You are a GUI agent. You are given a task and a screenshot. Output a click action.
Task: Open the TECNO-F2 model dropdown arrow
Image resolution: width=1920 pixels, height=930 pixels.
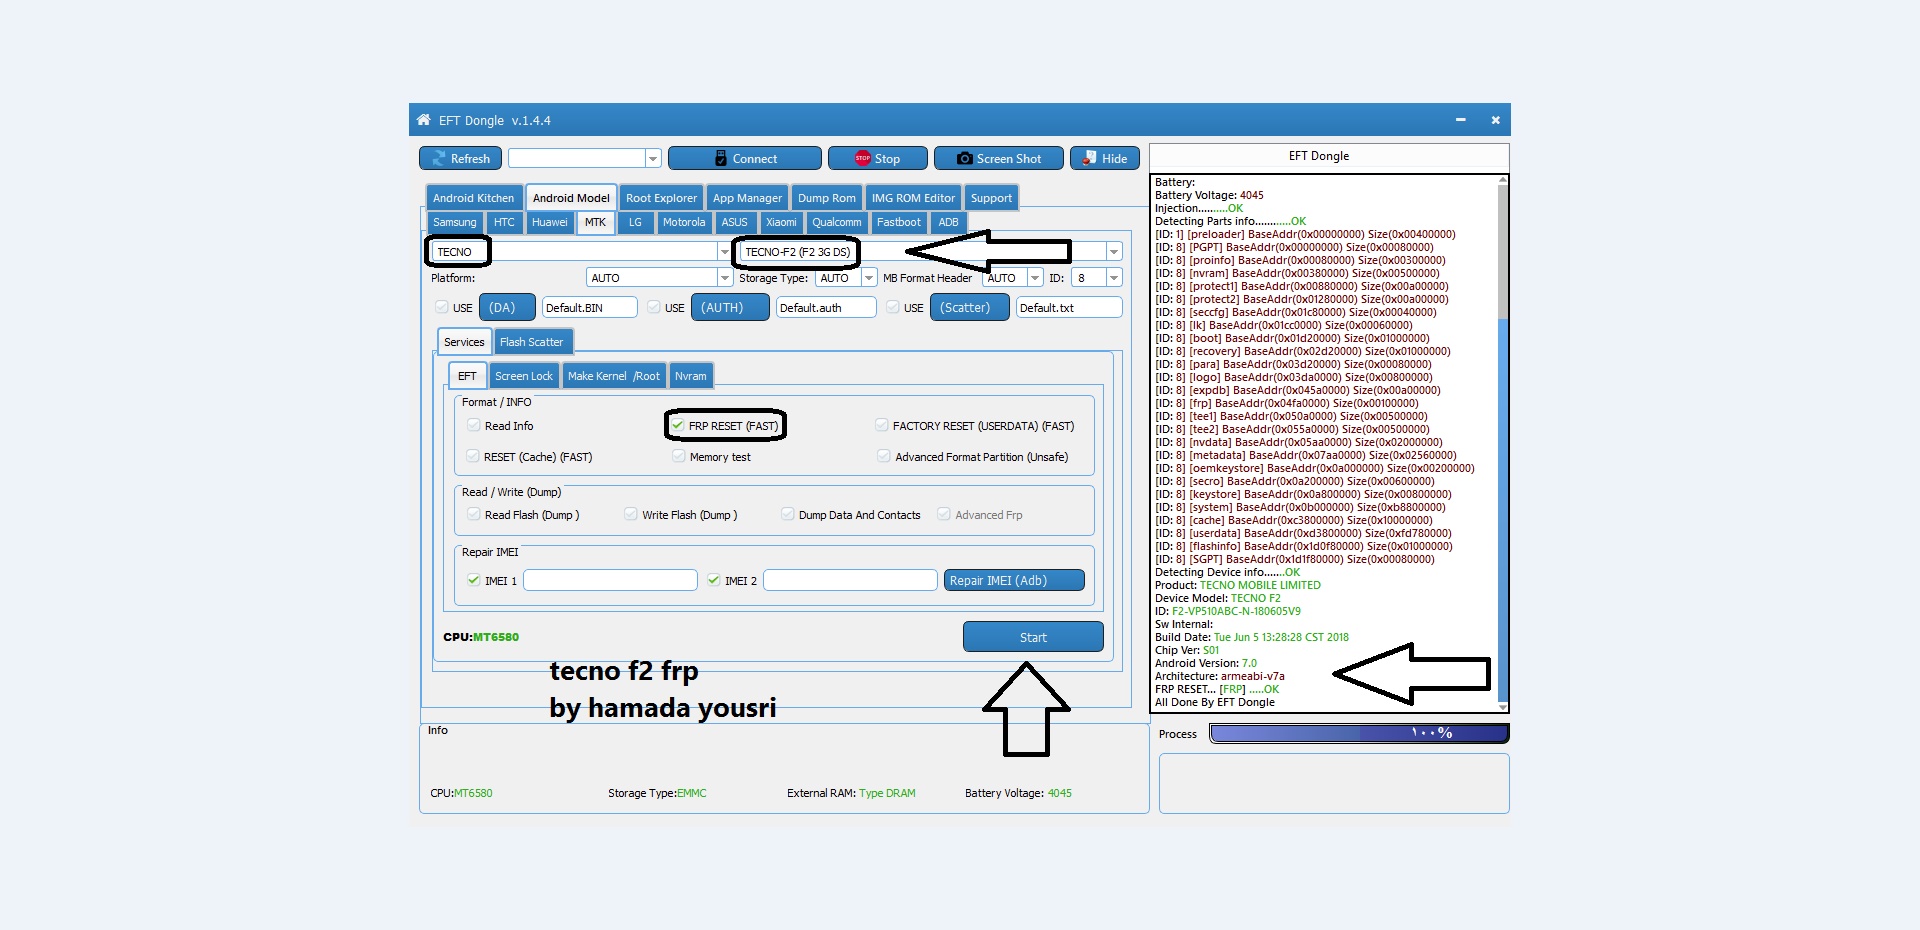(x=1114, y=251)
